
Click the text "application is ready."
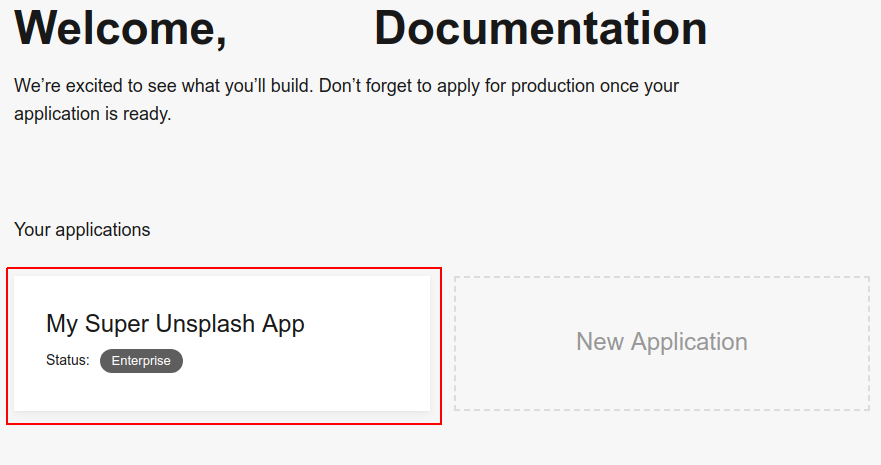pyautogui.click(x=93, y=114)
